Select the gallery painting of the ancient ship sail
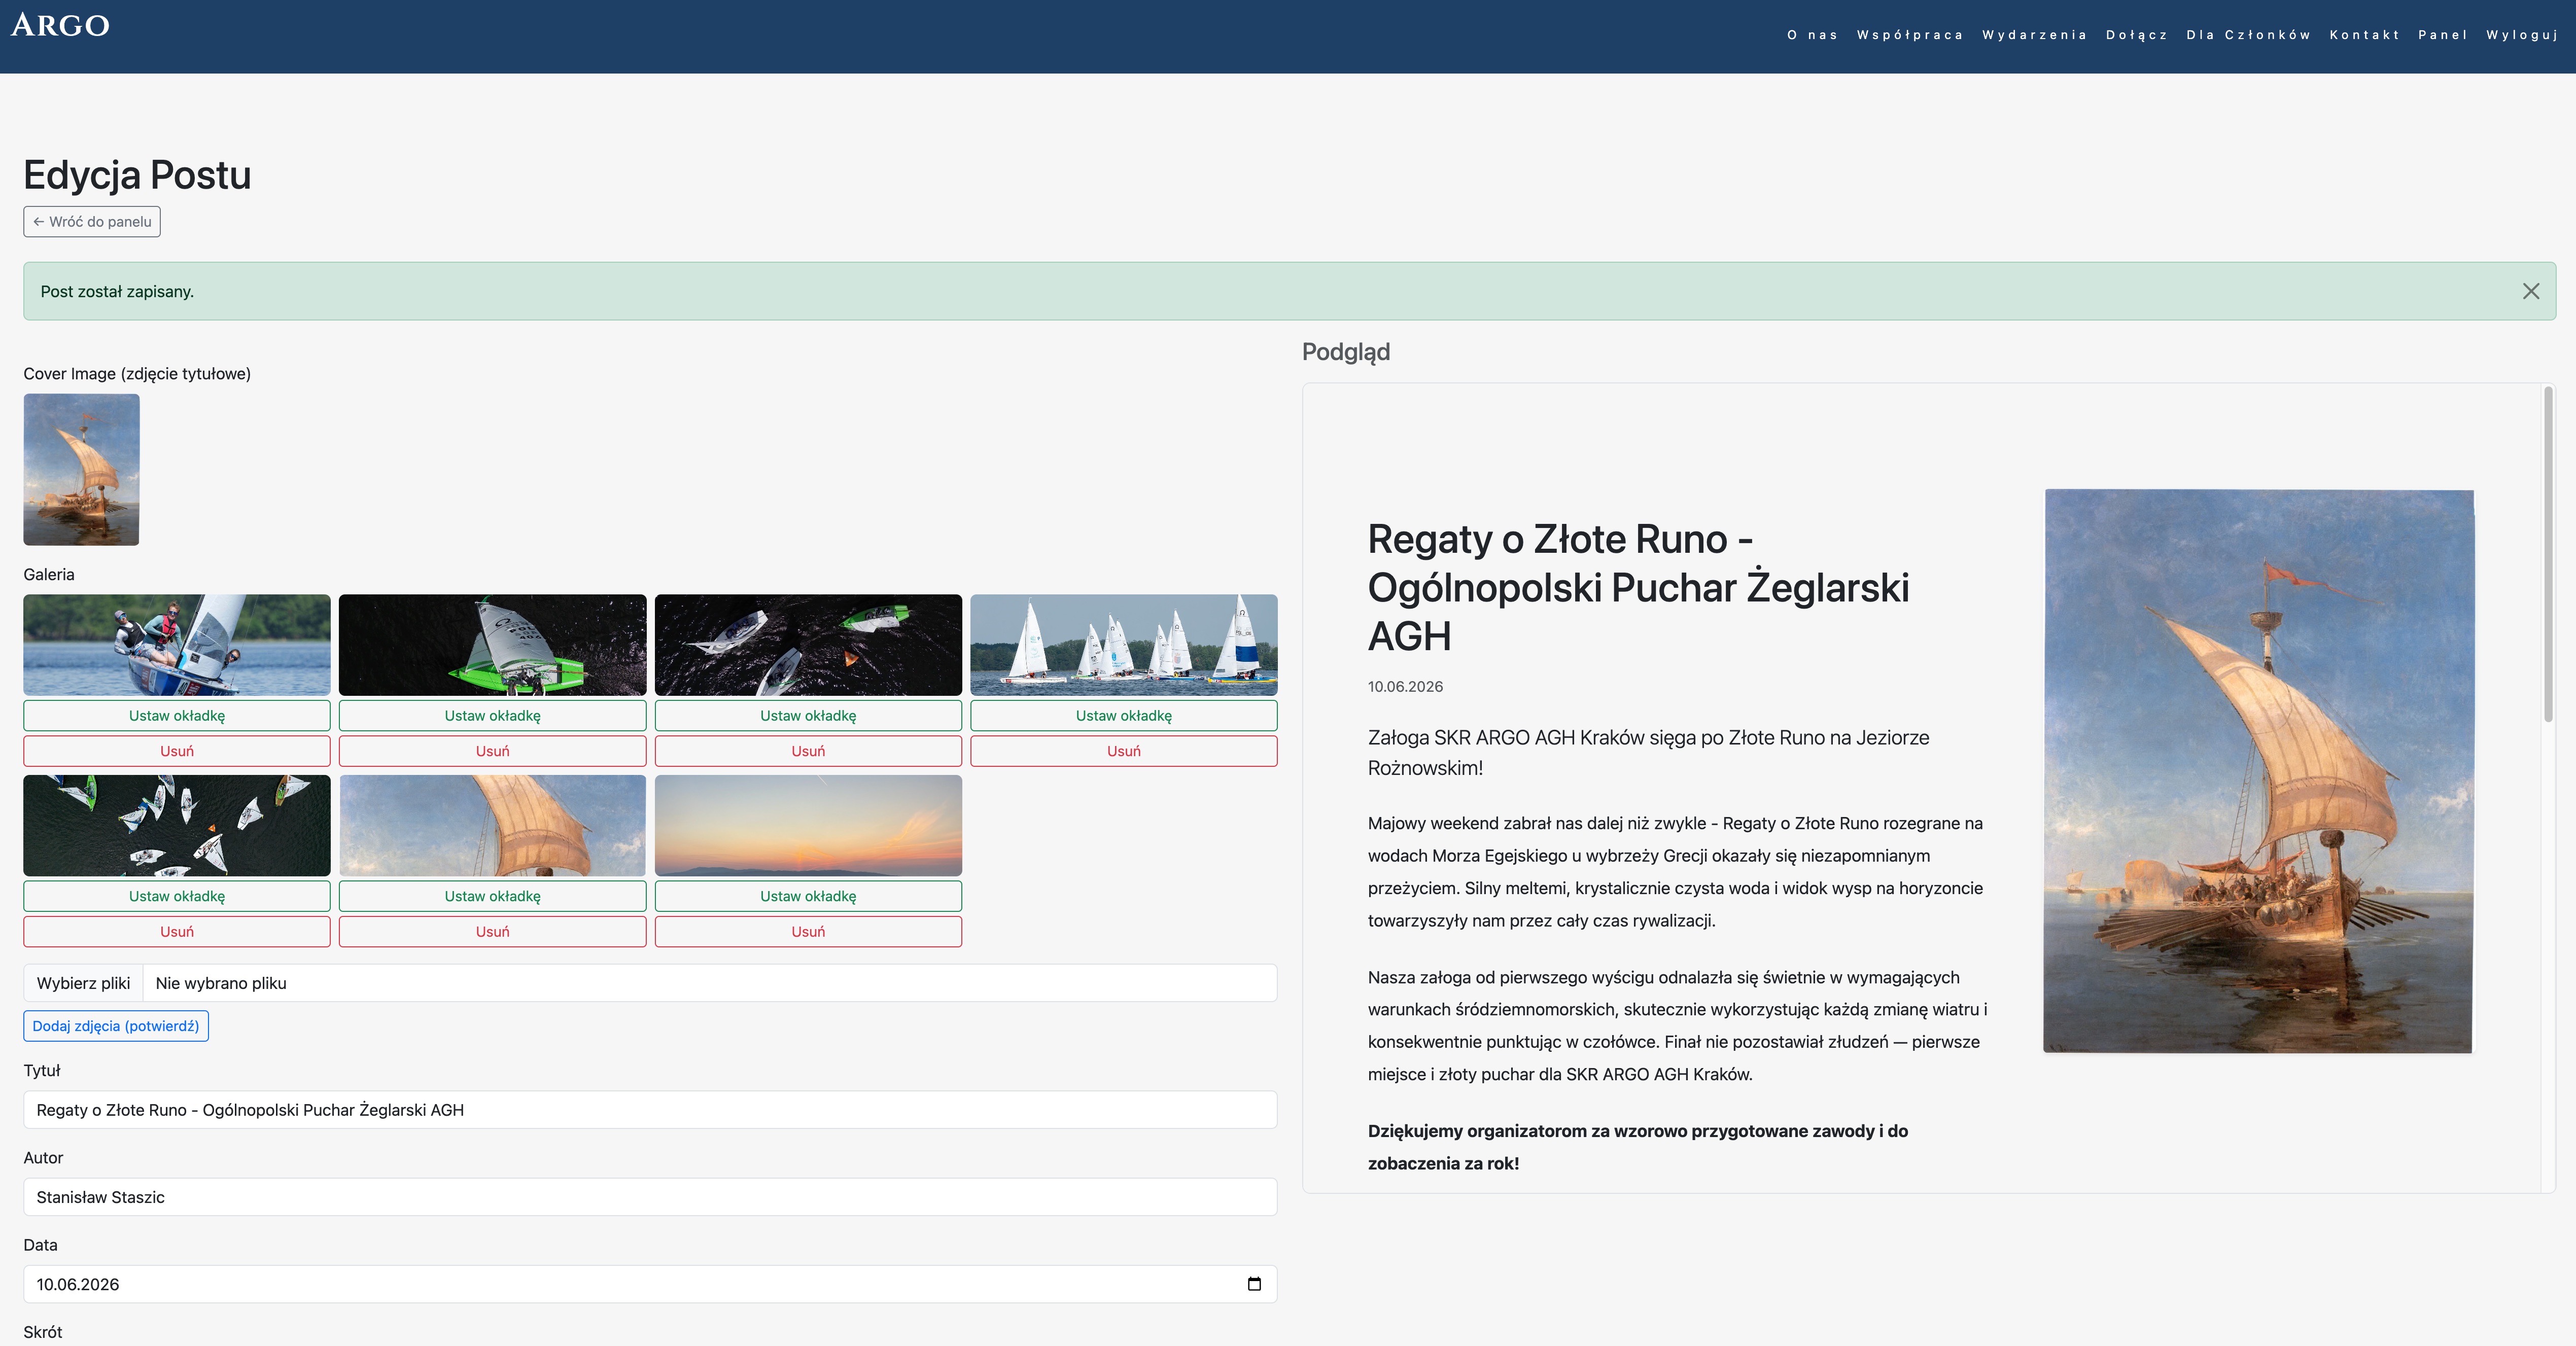 (493, 825)
